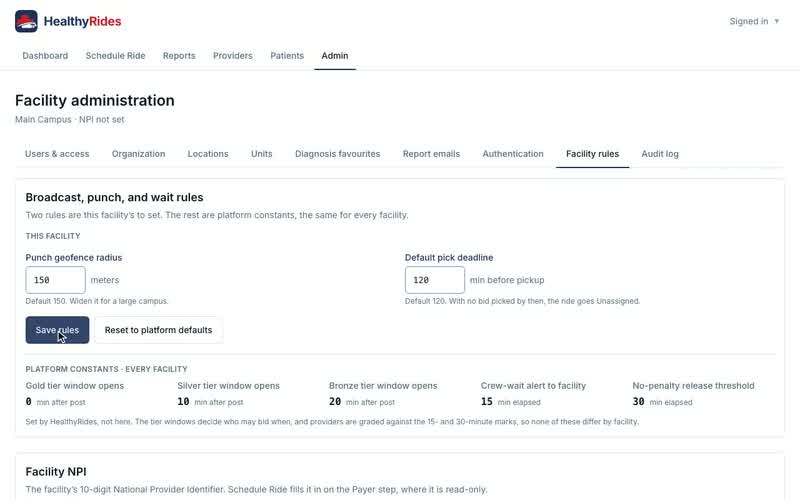Click 'Default 150. Widen it for a large campus.'

pos(97,301)
